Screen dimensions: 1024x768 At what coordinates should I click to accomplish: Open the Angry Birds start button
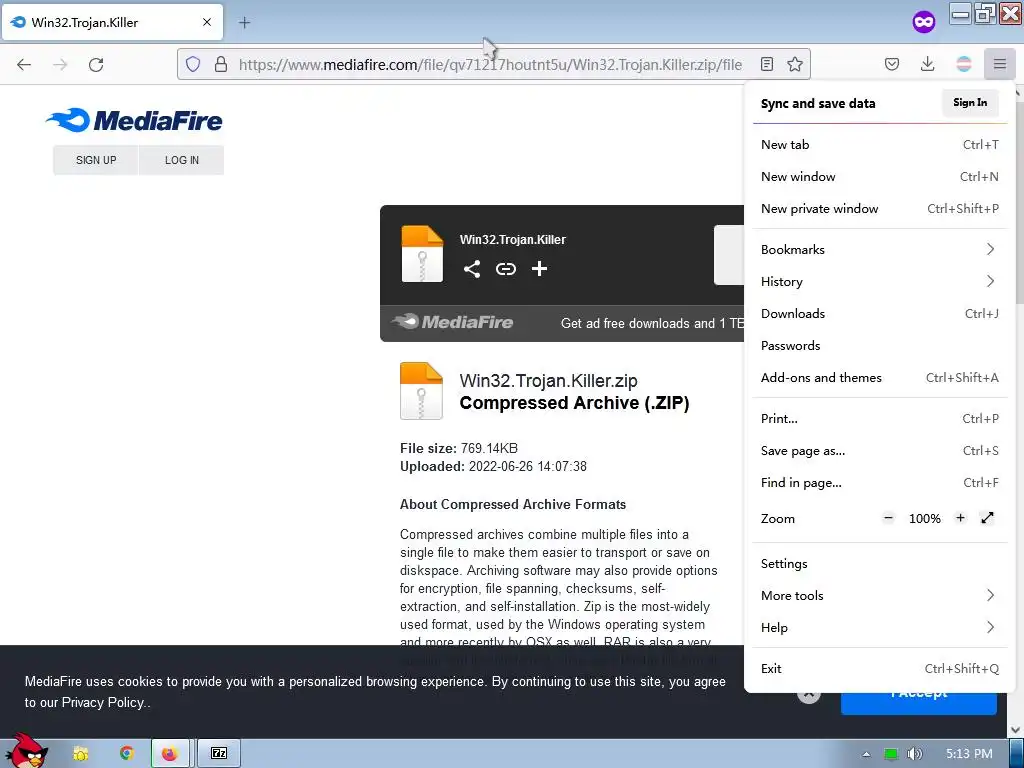coord(27,751)
